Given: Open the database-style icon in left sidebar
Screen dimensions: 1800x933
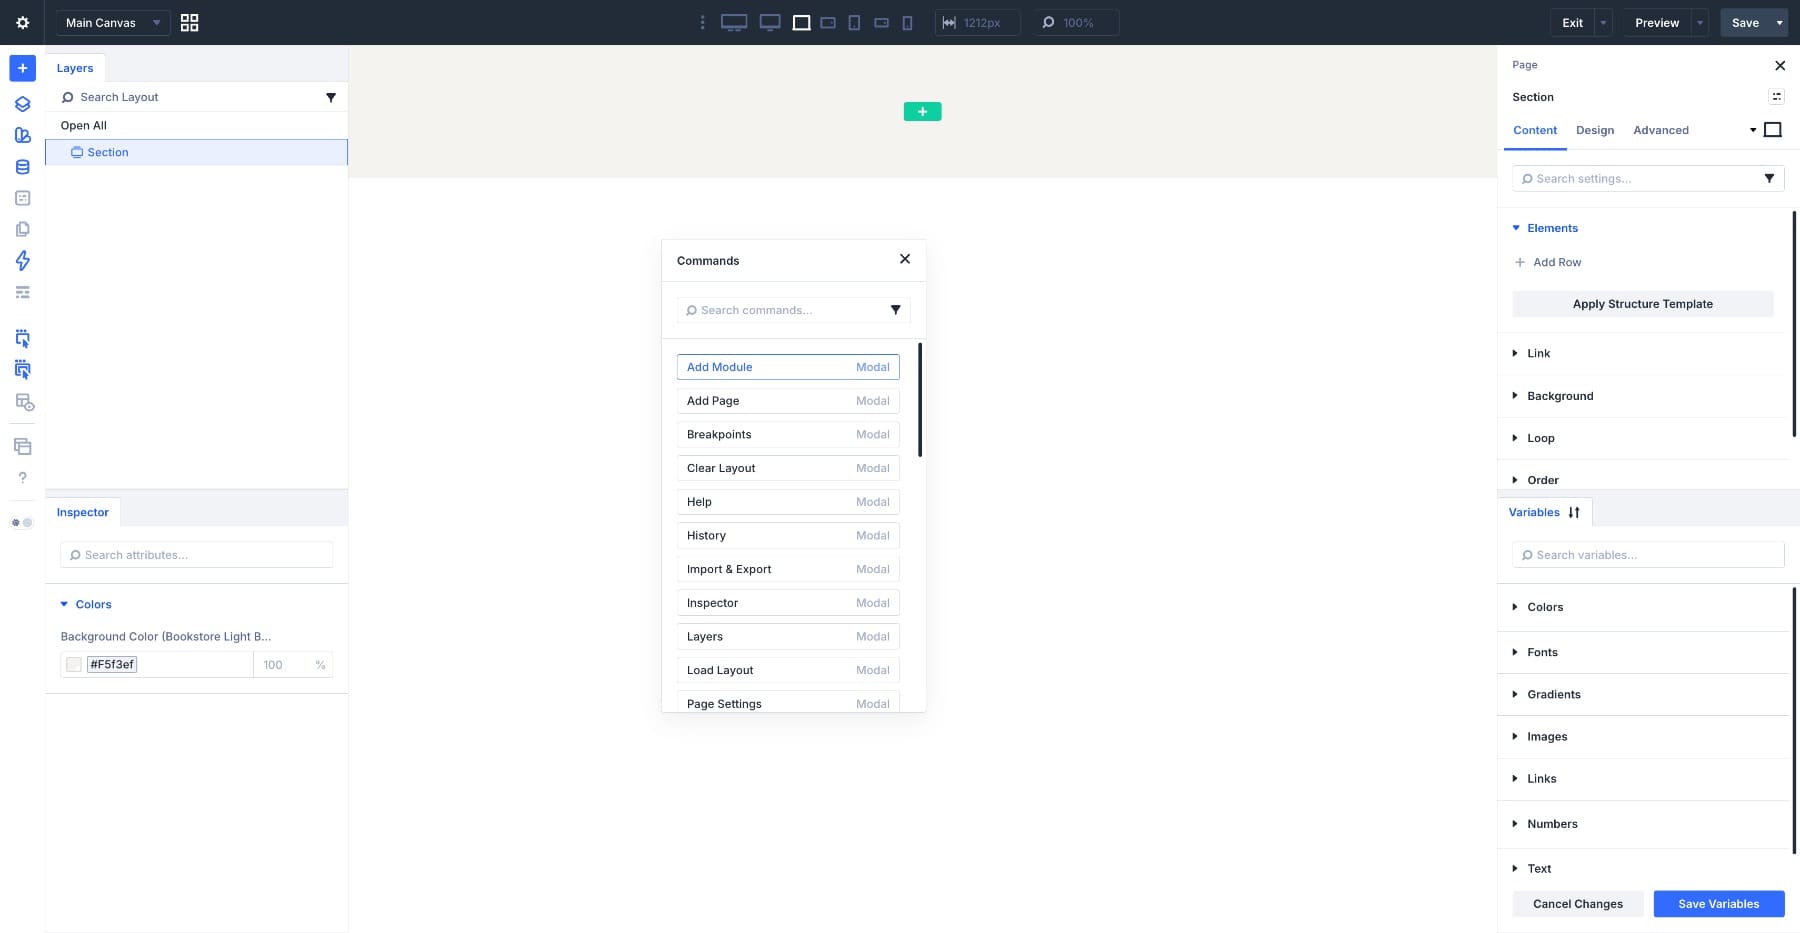Looking at the screenshot, I should point(22,167).
